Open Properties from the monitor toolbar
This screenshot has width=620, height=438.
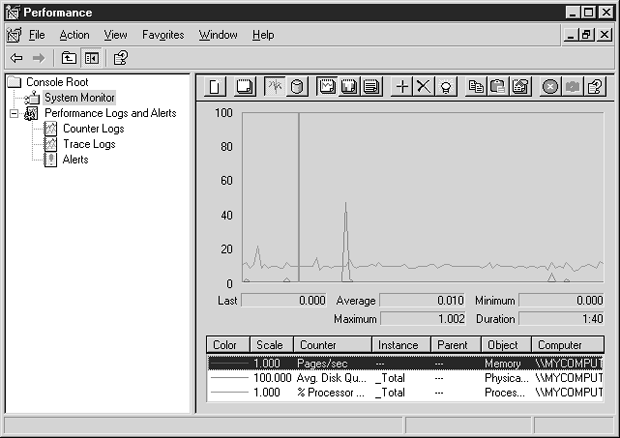pyautogui.click(x=520, y=87)
